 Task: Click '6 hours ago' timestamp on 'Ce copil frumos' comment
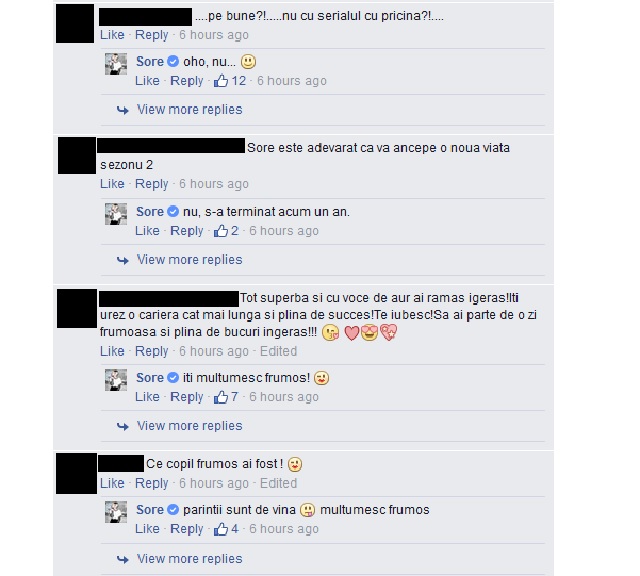(214, 483)
